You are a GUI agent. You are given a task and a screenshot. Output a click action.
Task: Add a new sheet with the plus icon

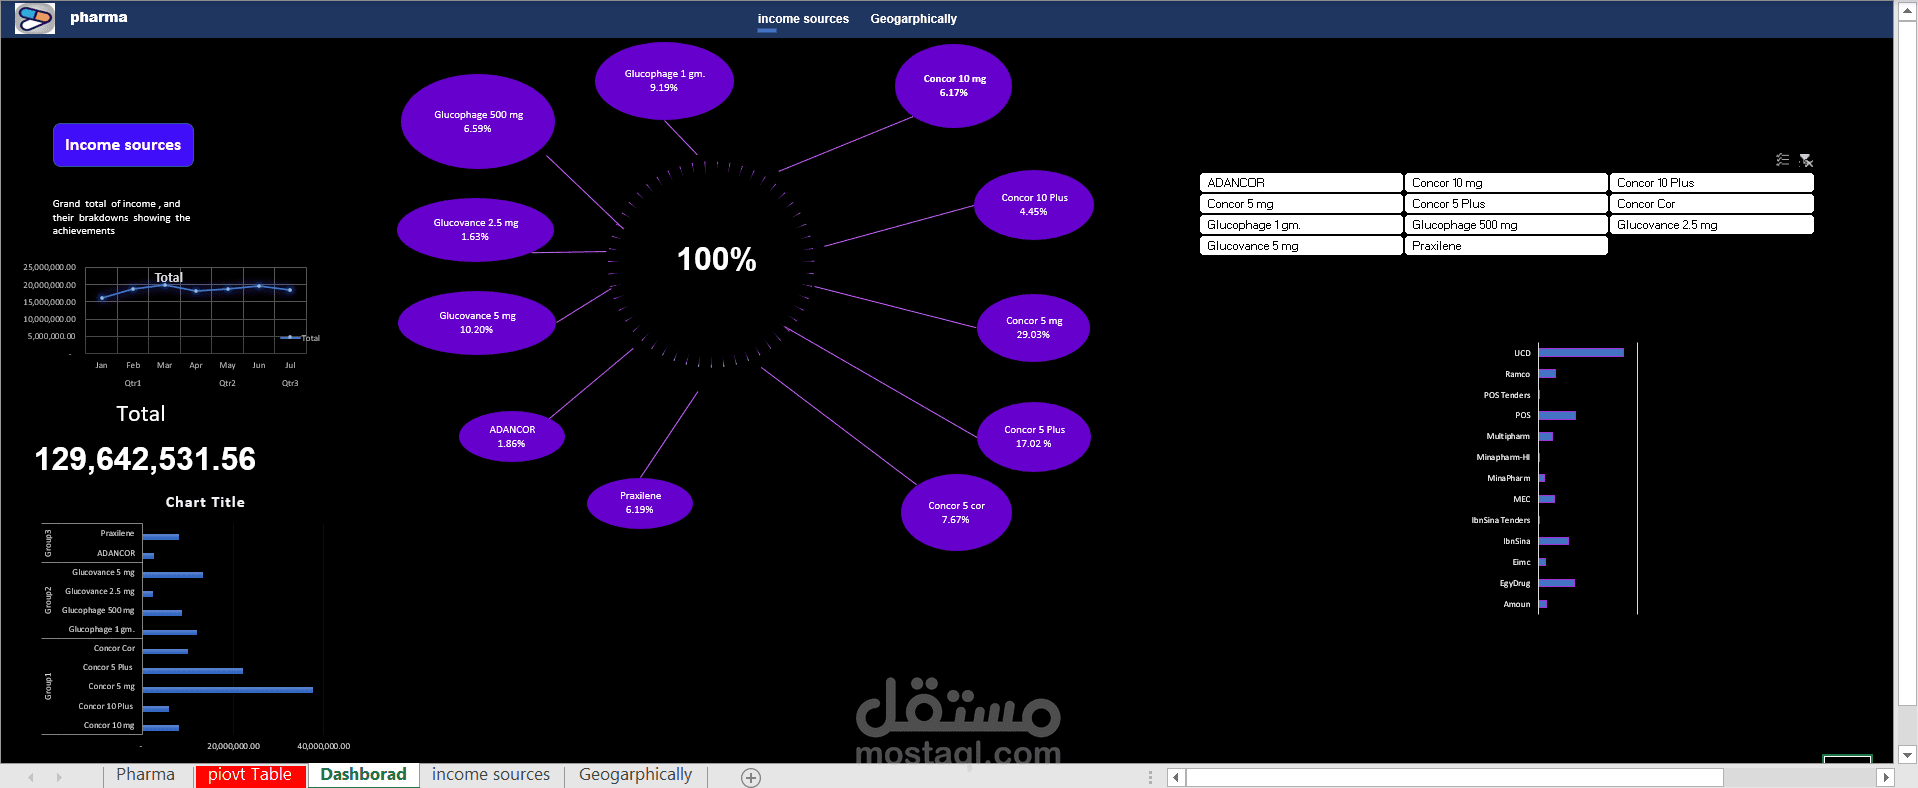click(751, 777)
